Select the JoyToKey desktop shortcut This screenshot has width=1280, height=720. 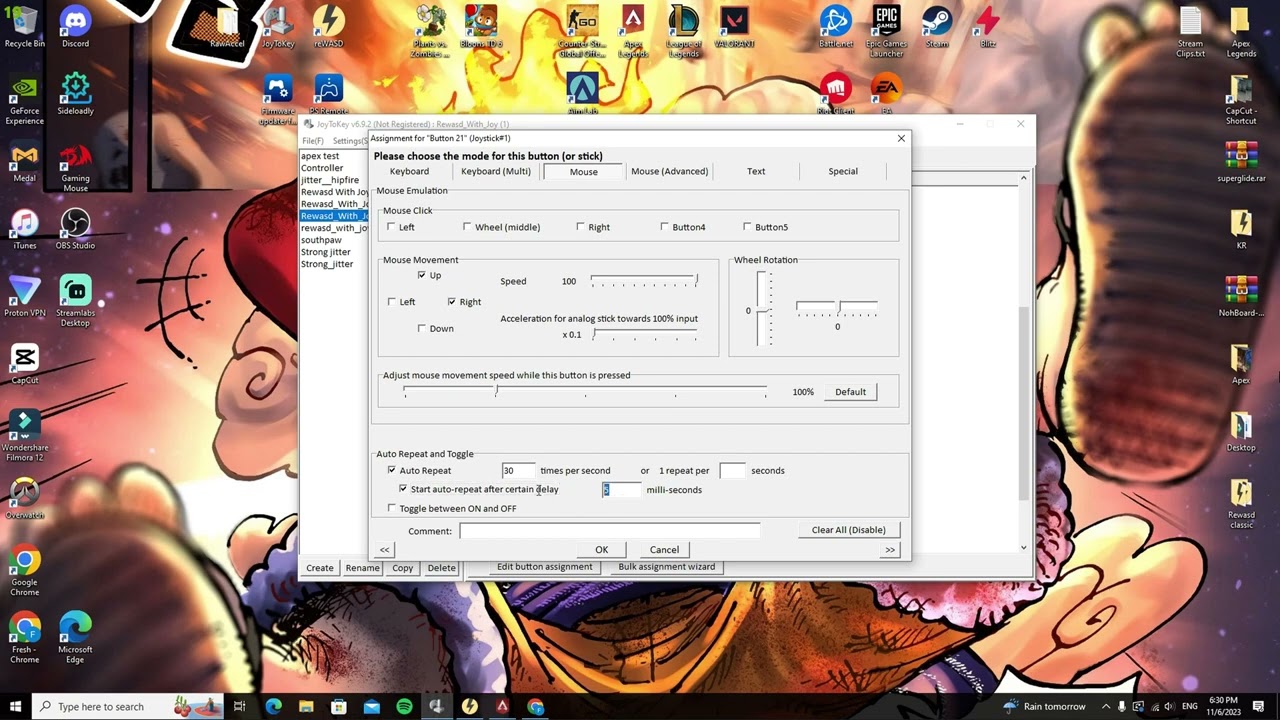tap(278, 27)
